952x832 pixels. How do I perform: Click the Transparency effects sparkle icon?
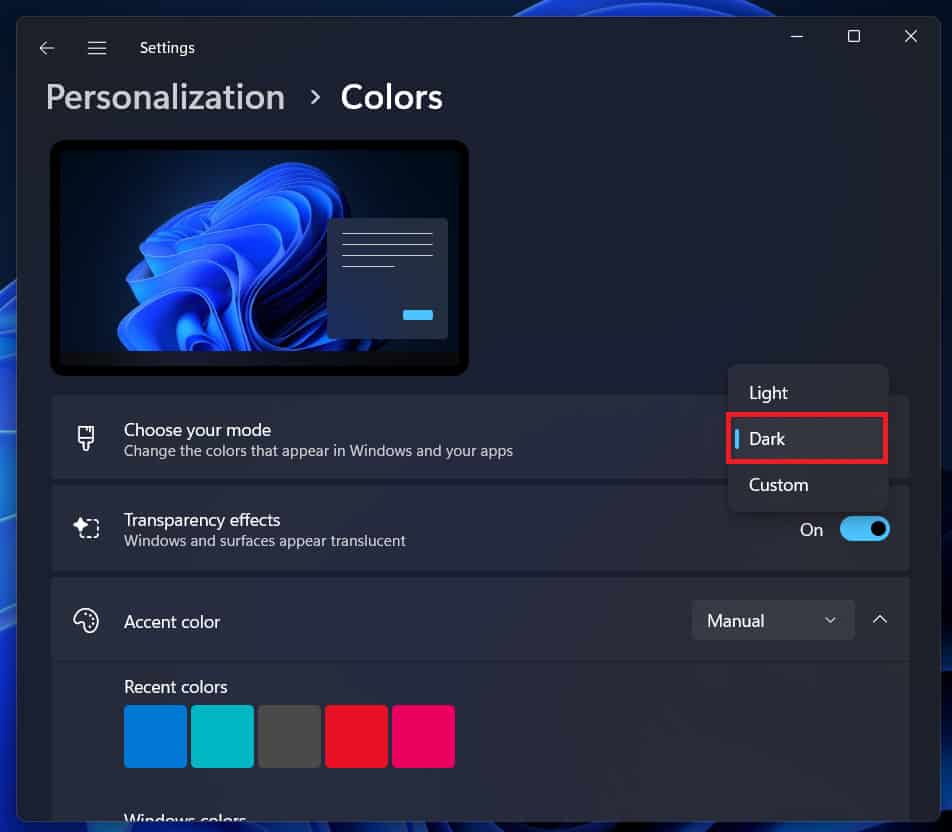pyautogui.click(x=86, y=529)
